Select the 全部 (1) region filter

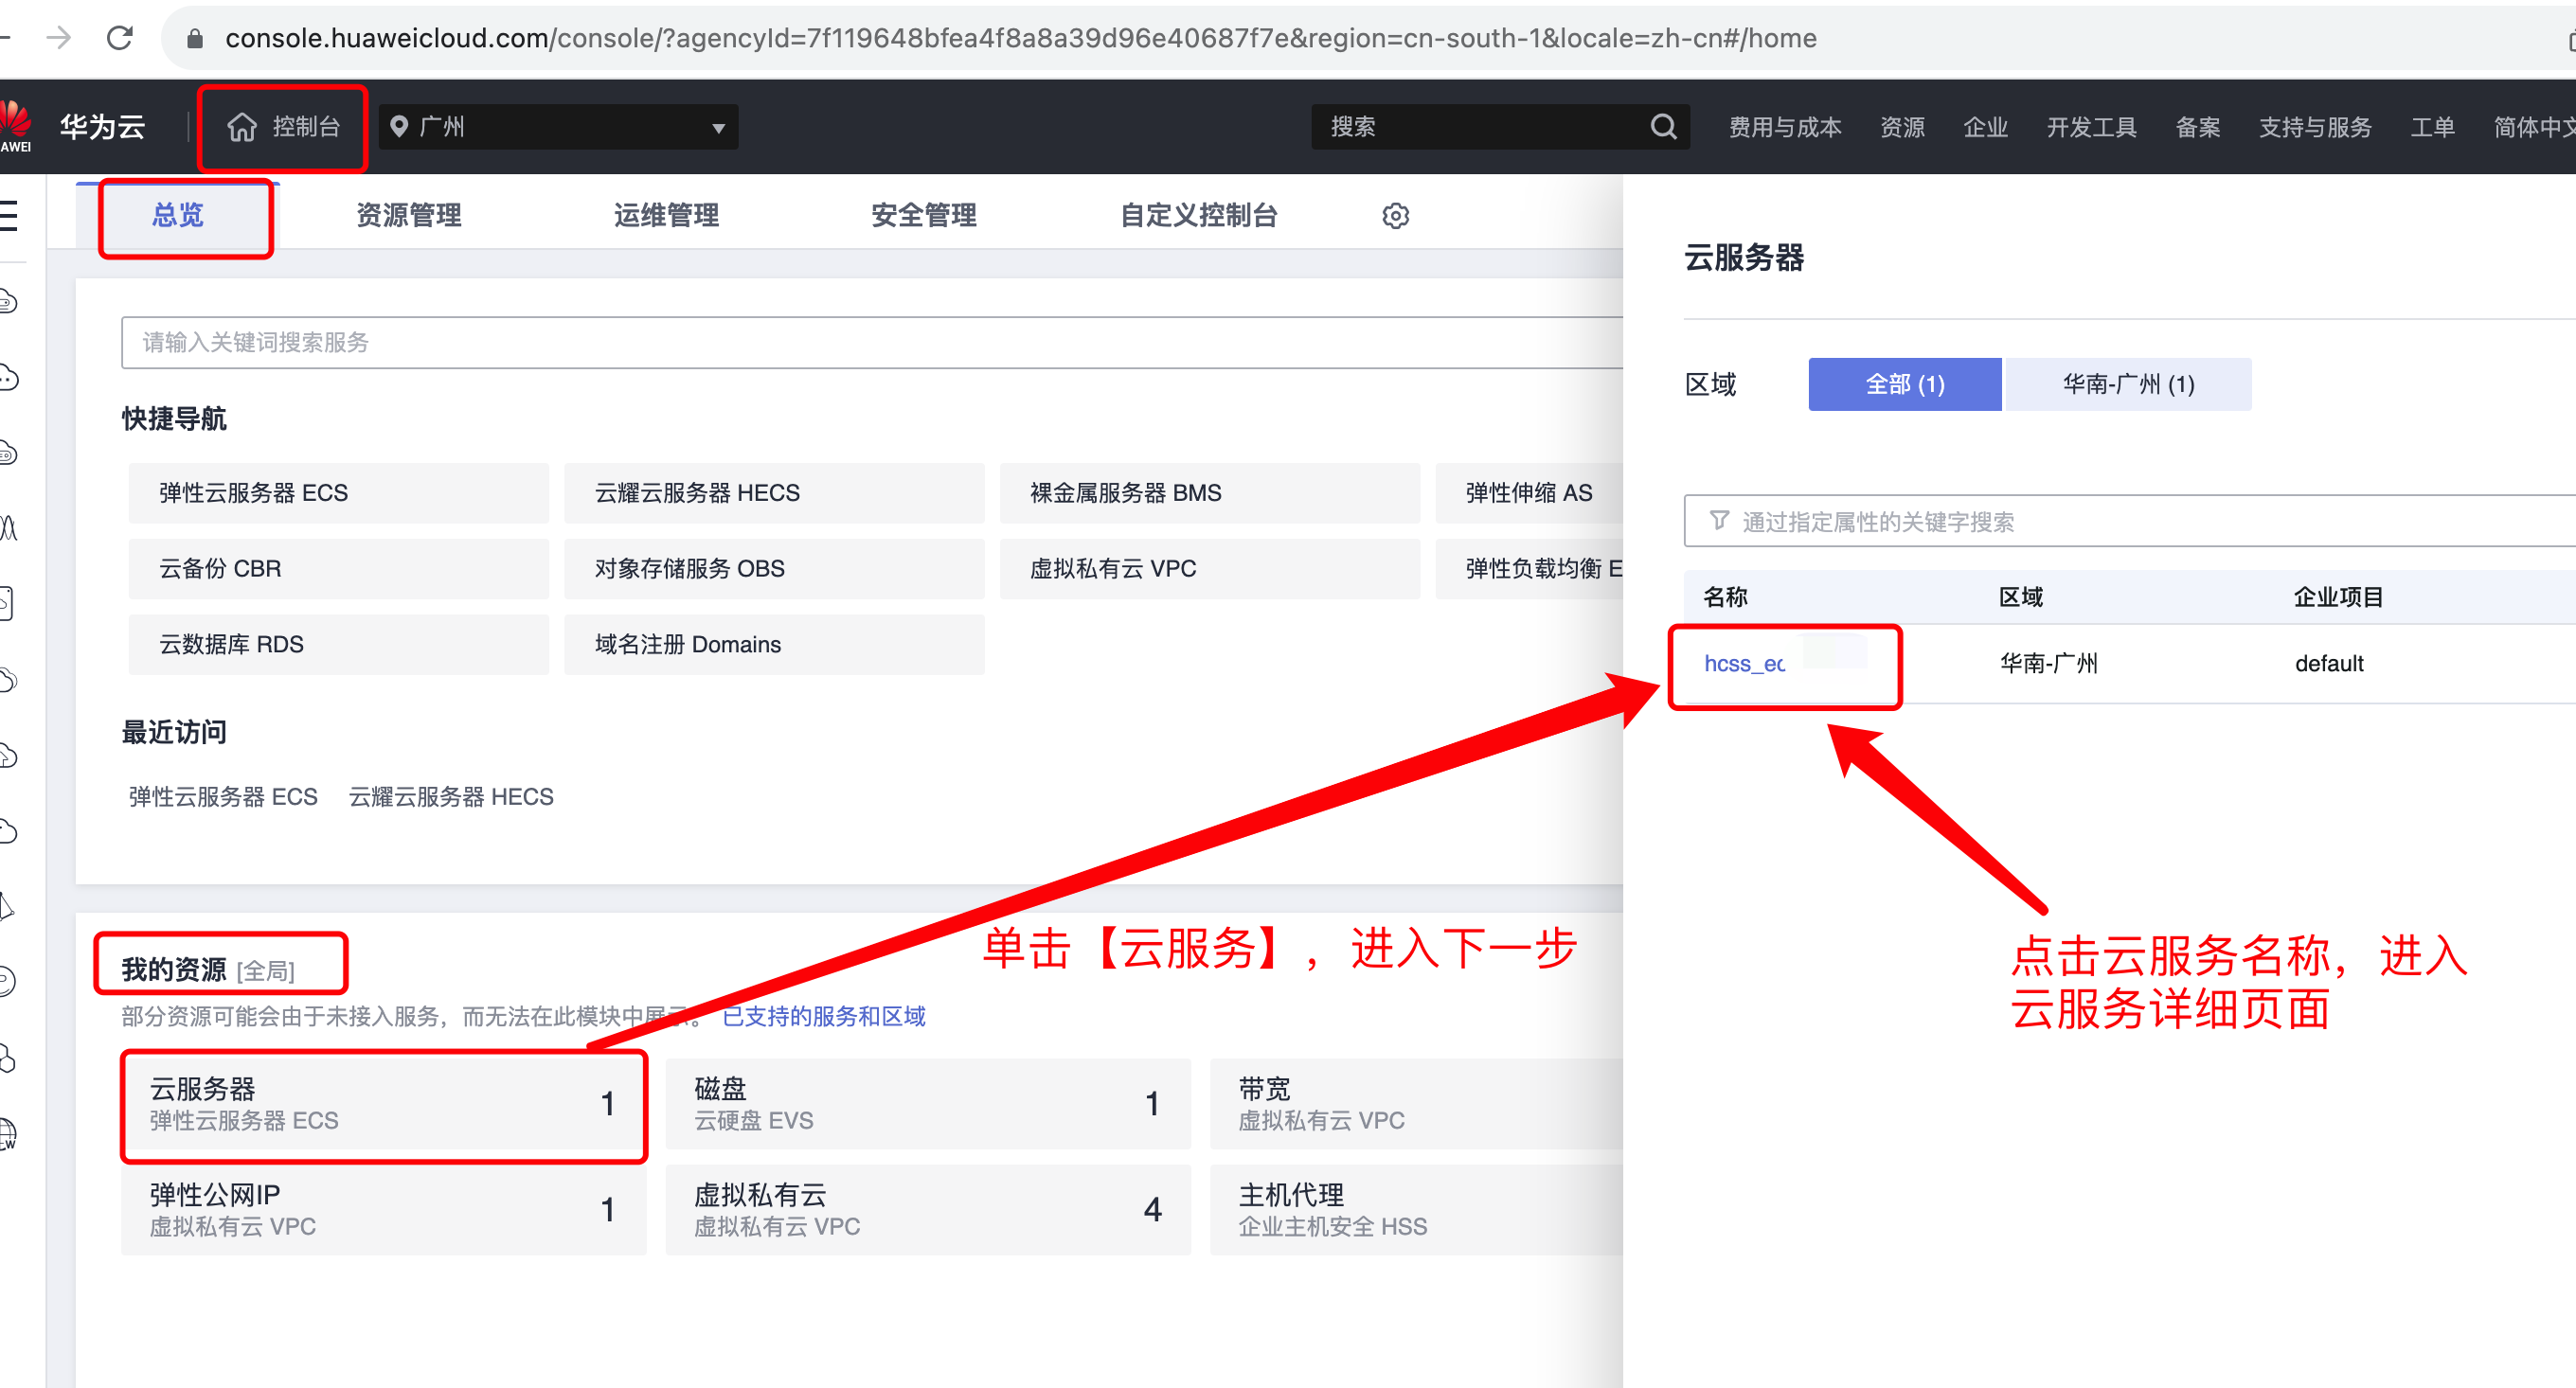(x=1905, y=384)
